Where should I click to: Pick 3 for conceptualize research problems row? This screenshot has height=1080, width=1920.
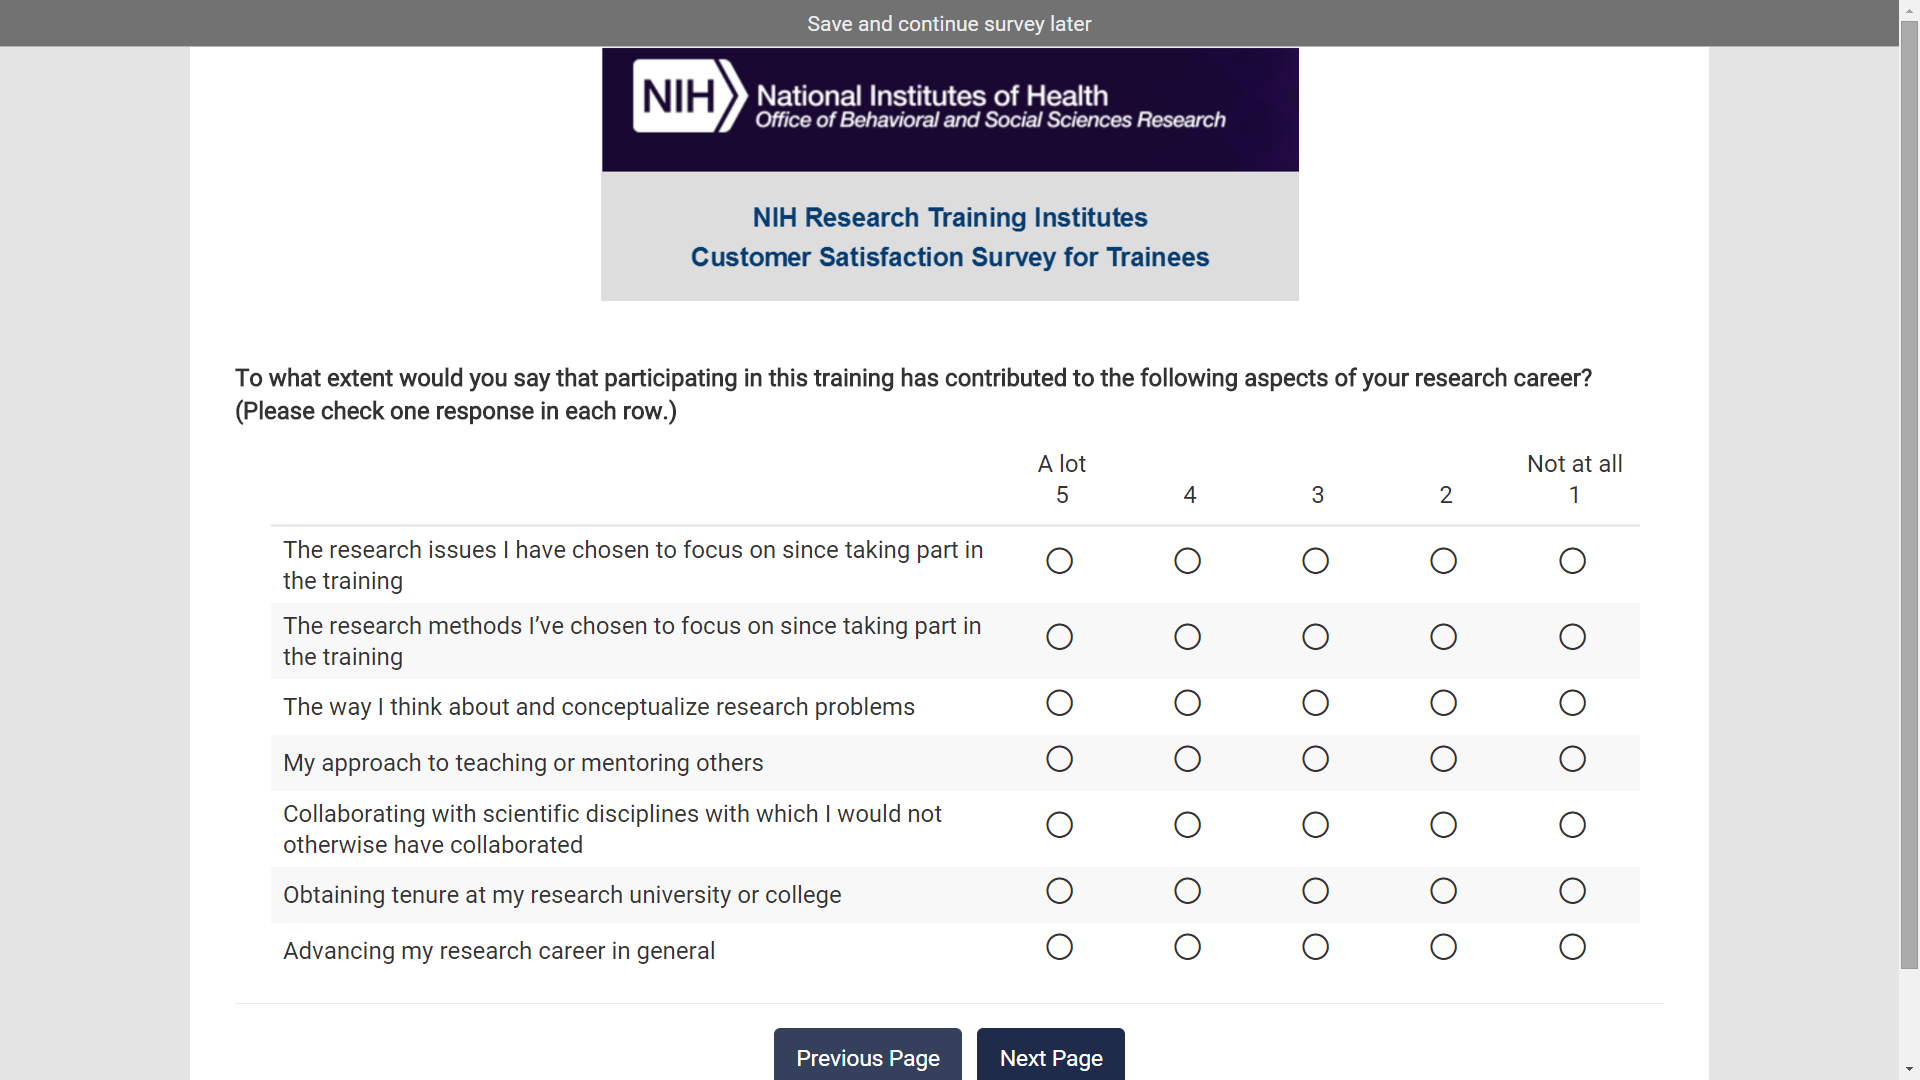pos(1315,703)
